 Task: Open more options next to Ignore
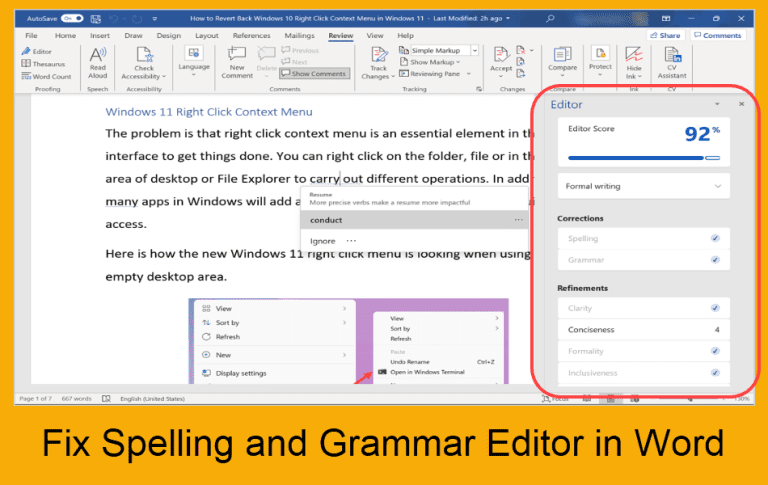[x=351, y=241]
